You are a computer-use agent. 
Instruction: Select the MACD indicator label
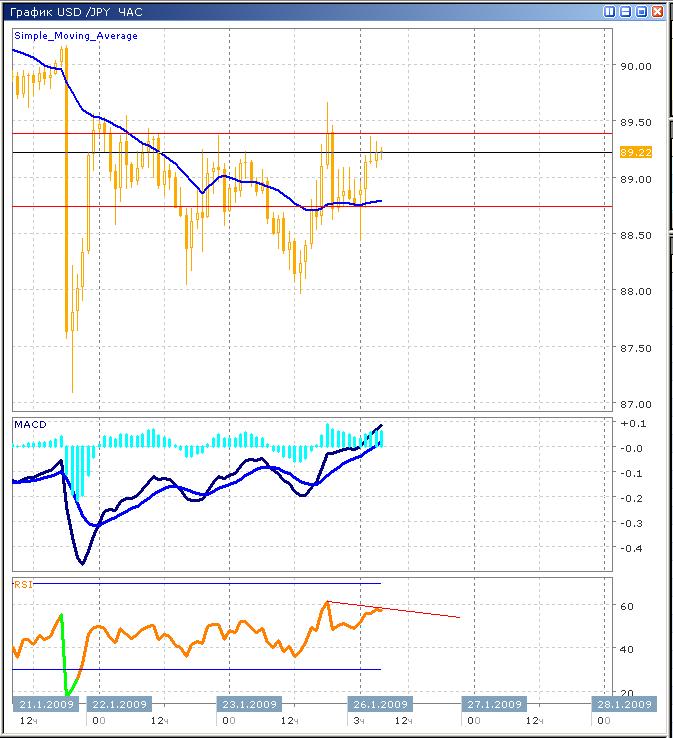[x=30, y=425]
